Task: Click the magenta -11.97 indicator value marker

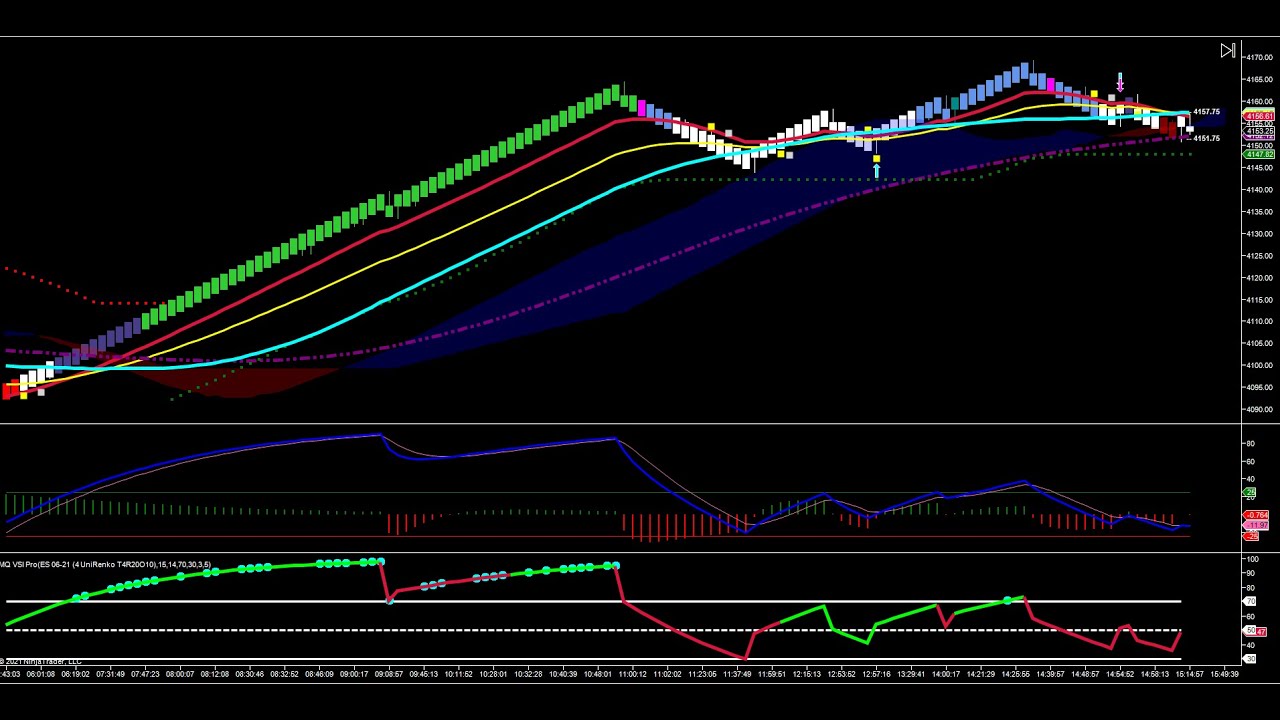Action: click(1259, 525)
